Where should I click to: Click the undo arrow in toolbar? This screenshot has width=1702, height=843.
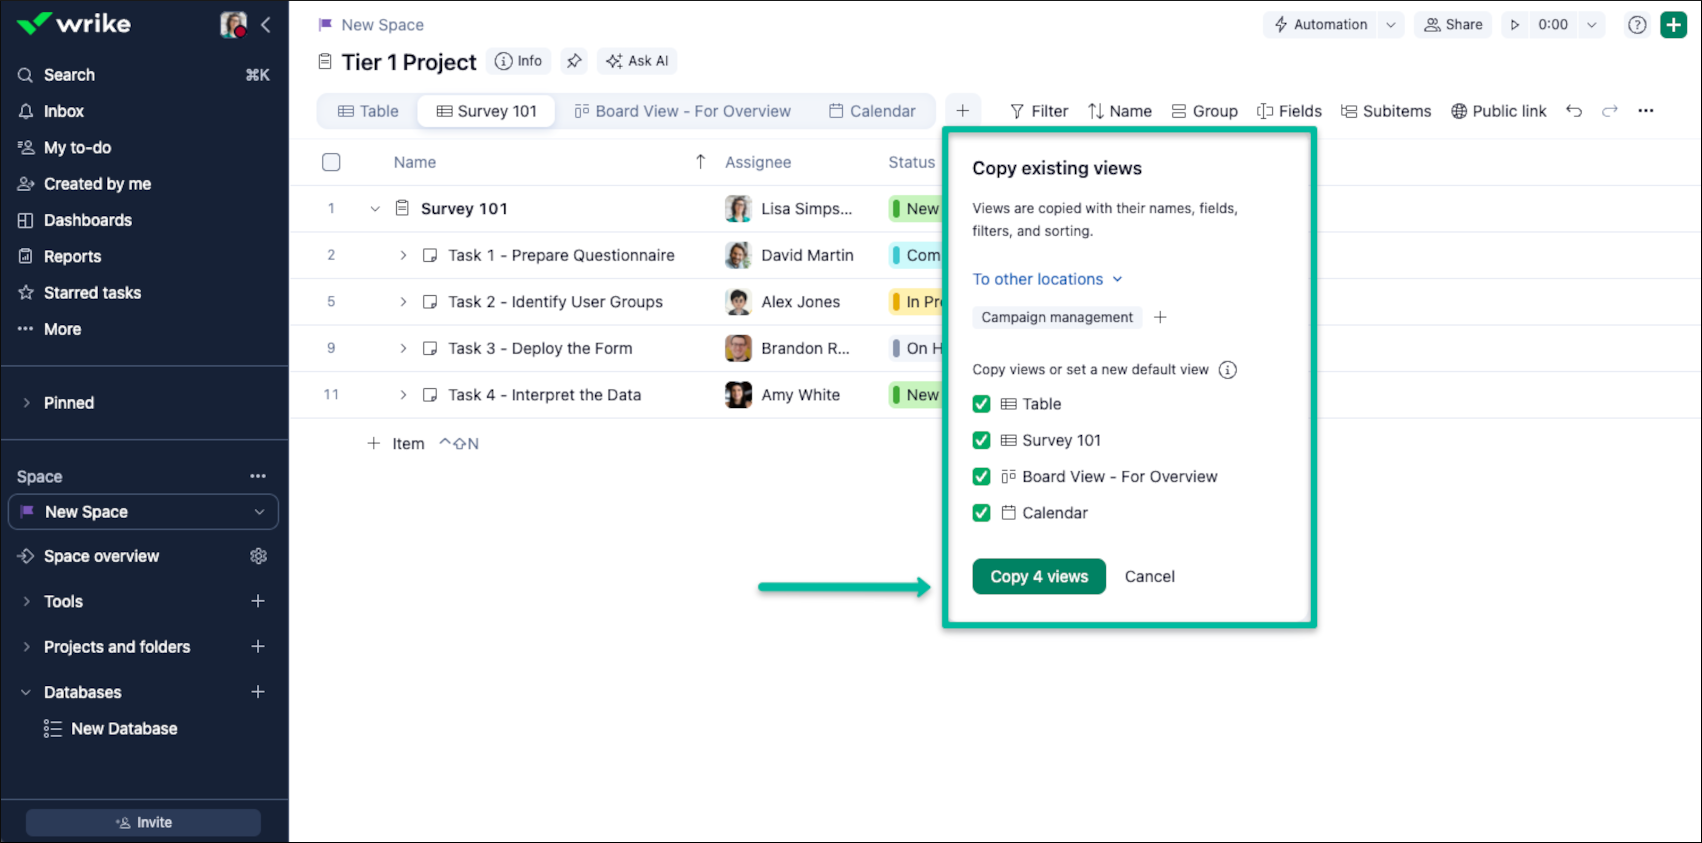coord(1574,111)
